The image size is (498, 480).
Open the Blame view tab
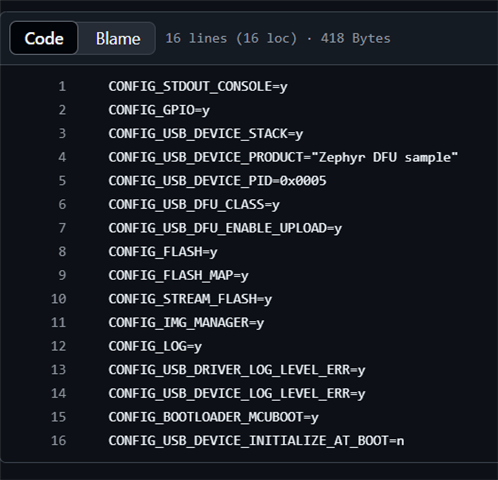coord(118,38)
